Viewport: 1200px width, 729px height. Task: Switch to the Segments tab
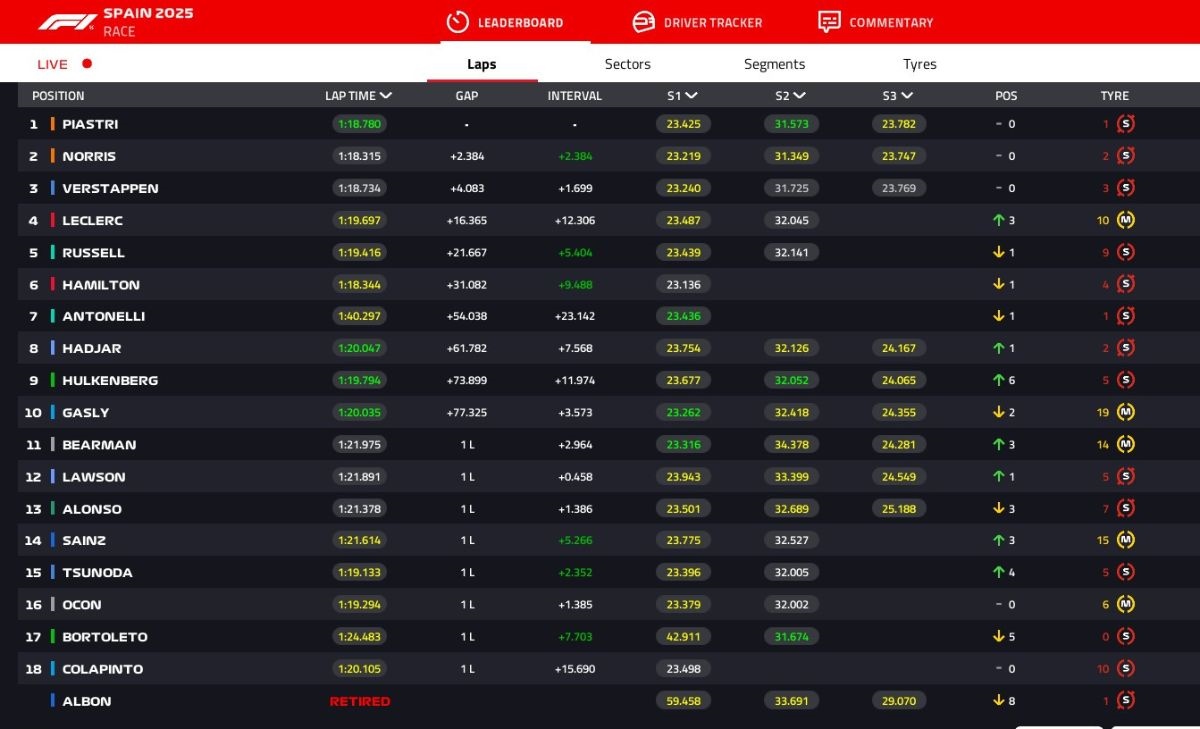pyautogui.click(x=774, y=64)
